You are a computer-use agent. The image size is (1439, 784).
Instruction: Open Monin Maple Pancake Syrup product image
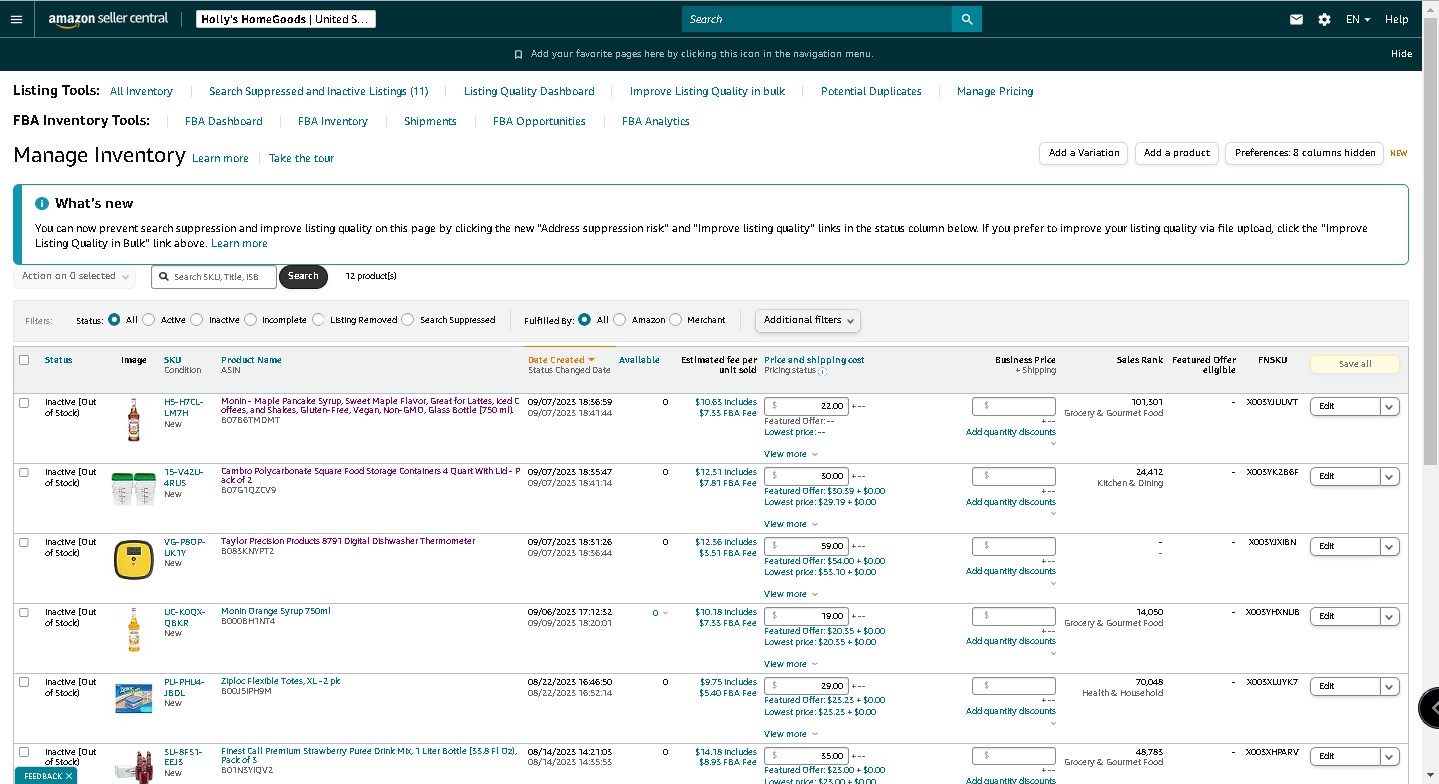[133, 420]
